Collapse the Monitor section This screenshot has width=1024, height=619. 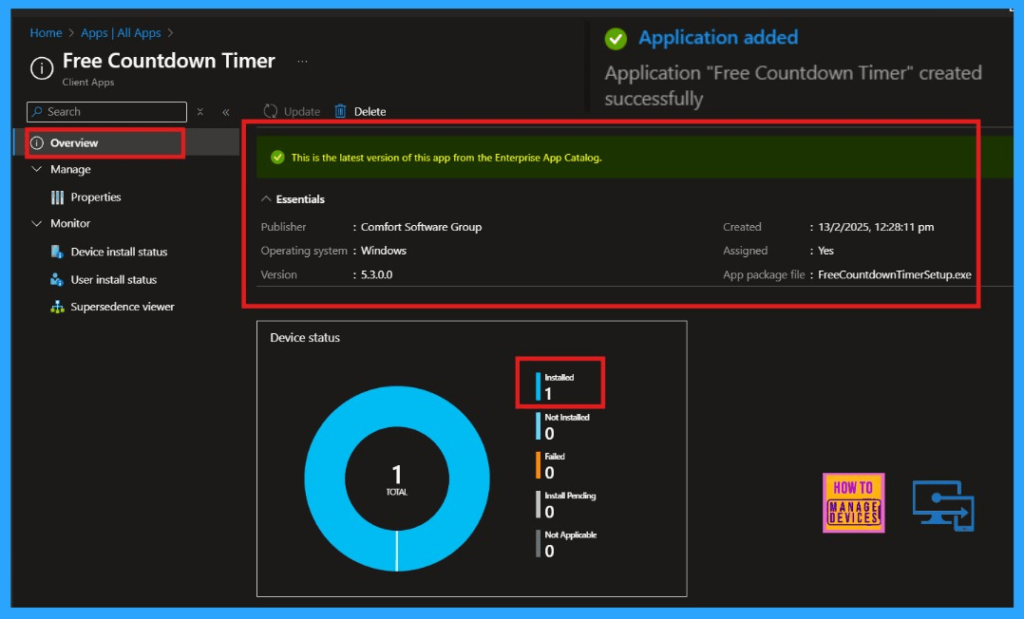(x=37, y=223)
